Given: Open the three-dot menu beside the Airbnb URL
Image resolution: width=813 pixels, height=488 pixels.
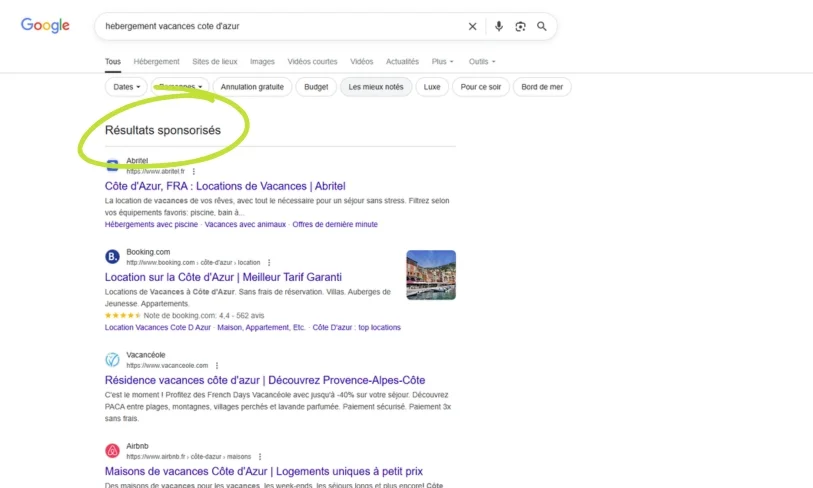Looking at the screenshot, I should [260, 457].
